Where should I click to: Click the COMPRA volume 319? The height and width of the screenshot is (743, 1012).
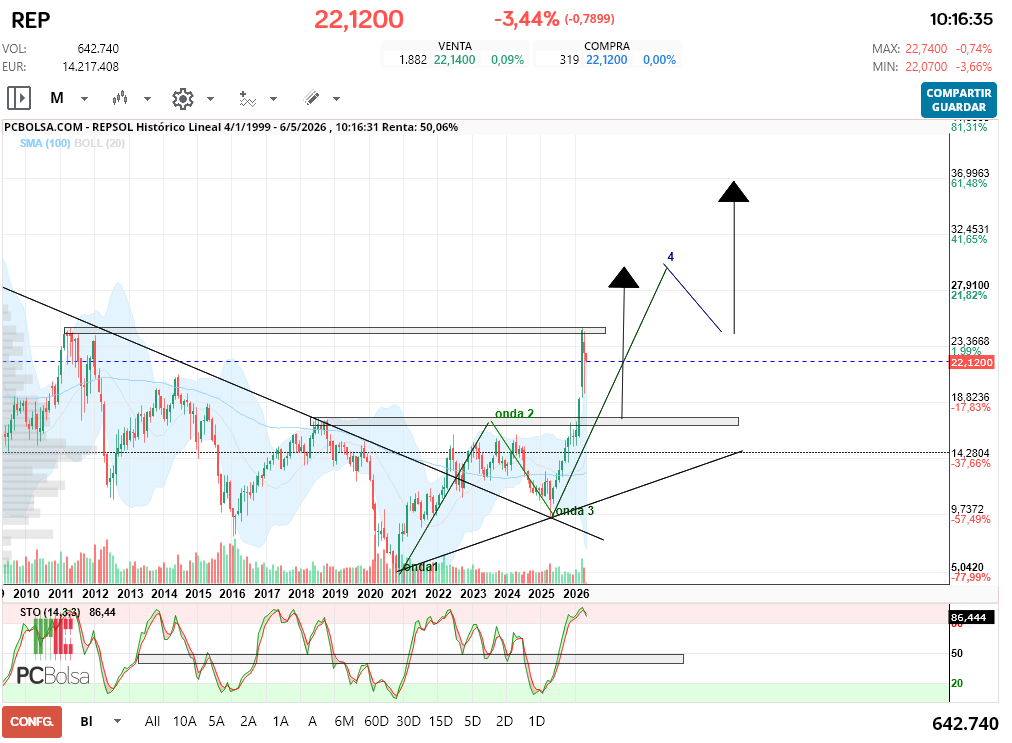coord(569,60)
